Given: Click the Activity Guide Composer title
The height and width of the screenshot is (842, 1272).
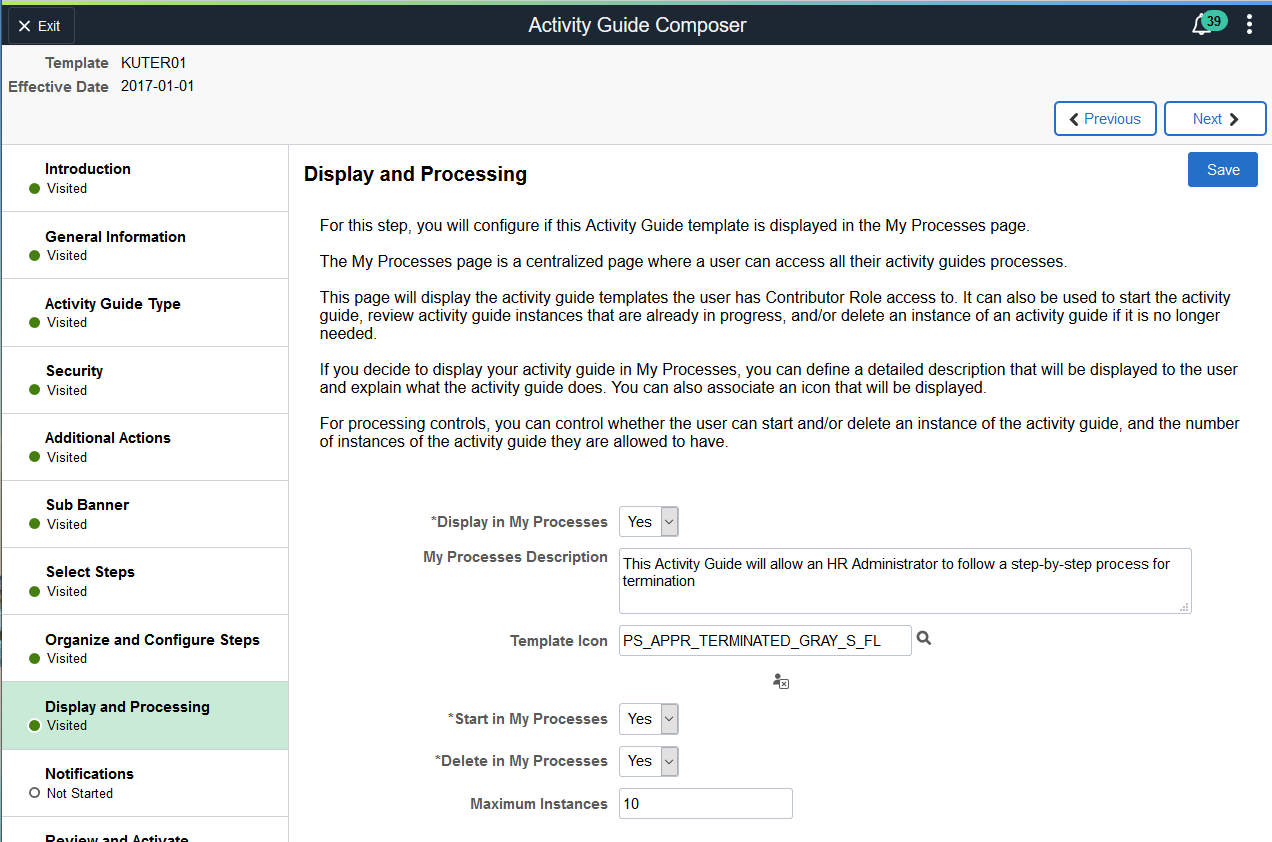Looking at the screenshot, I should (637, 25).
